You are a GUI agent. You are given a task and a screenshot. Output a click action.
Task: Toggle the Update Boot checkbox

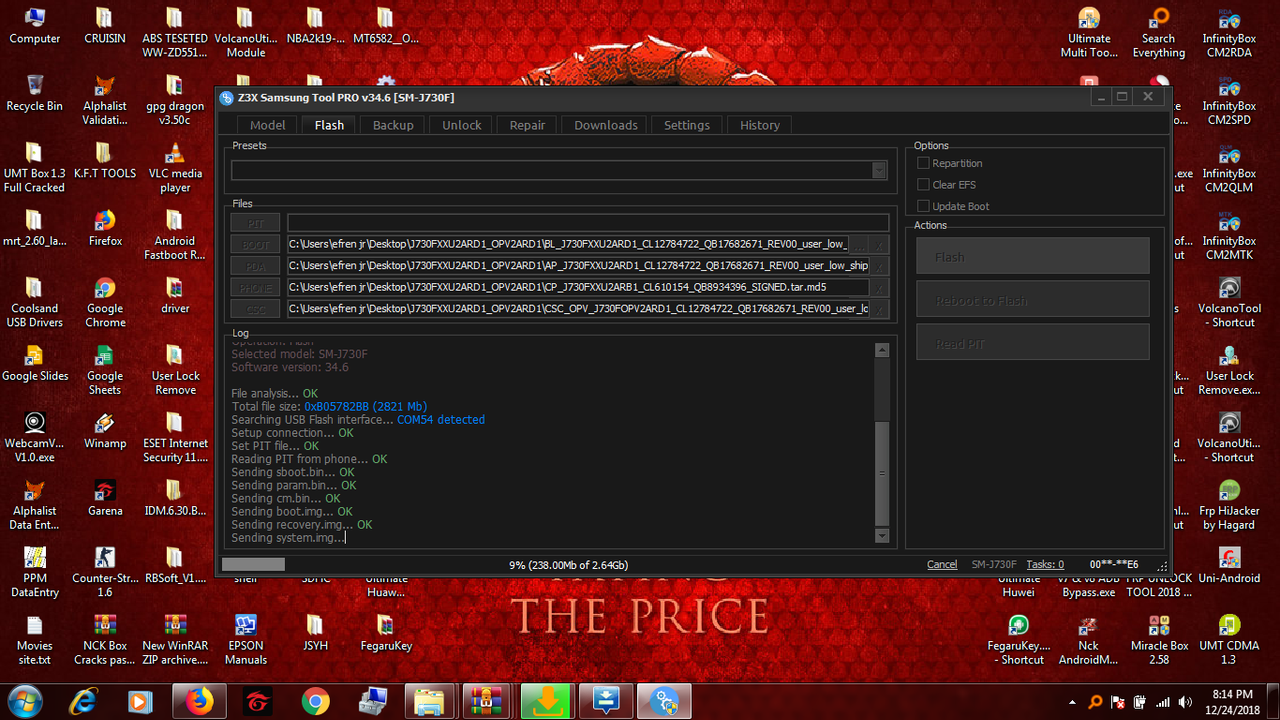tap(924, 206)
